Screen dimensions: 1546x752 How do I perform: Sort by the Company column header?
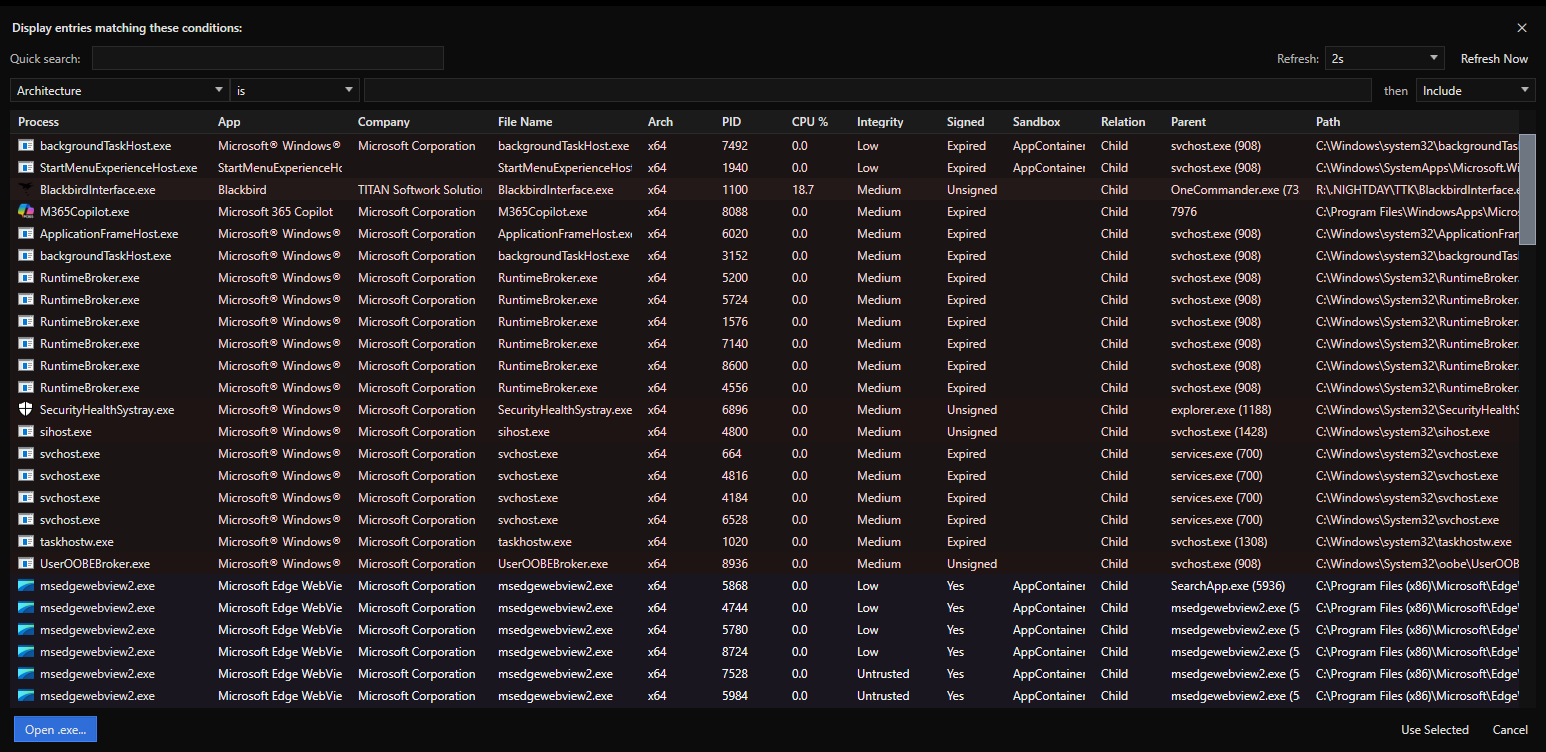point(384,122)
